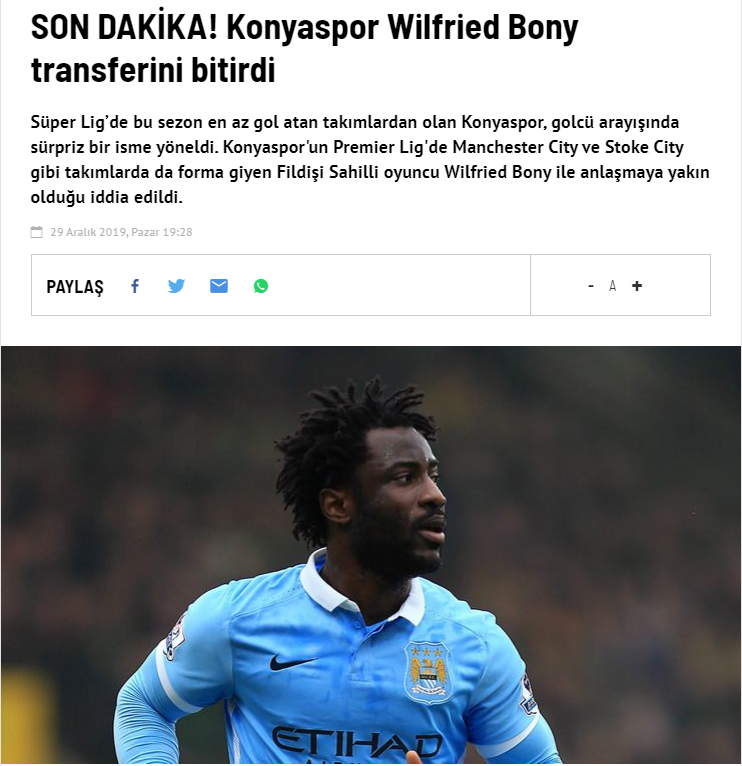
Task: Click the 'A' font size indicator
Action: (613, 286)
